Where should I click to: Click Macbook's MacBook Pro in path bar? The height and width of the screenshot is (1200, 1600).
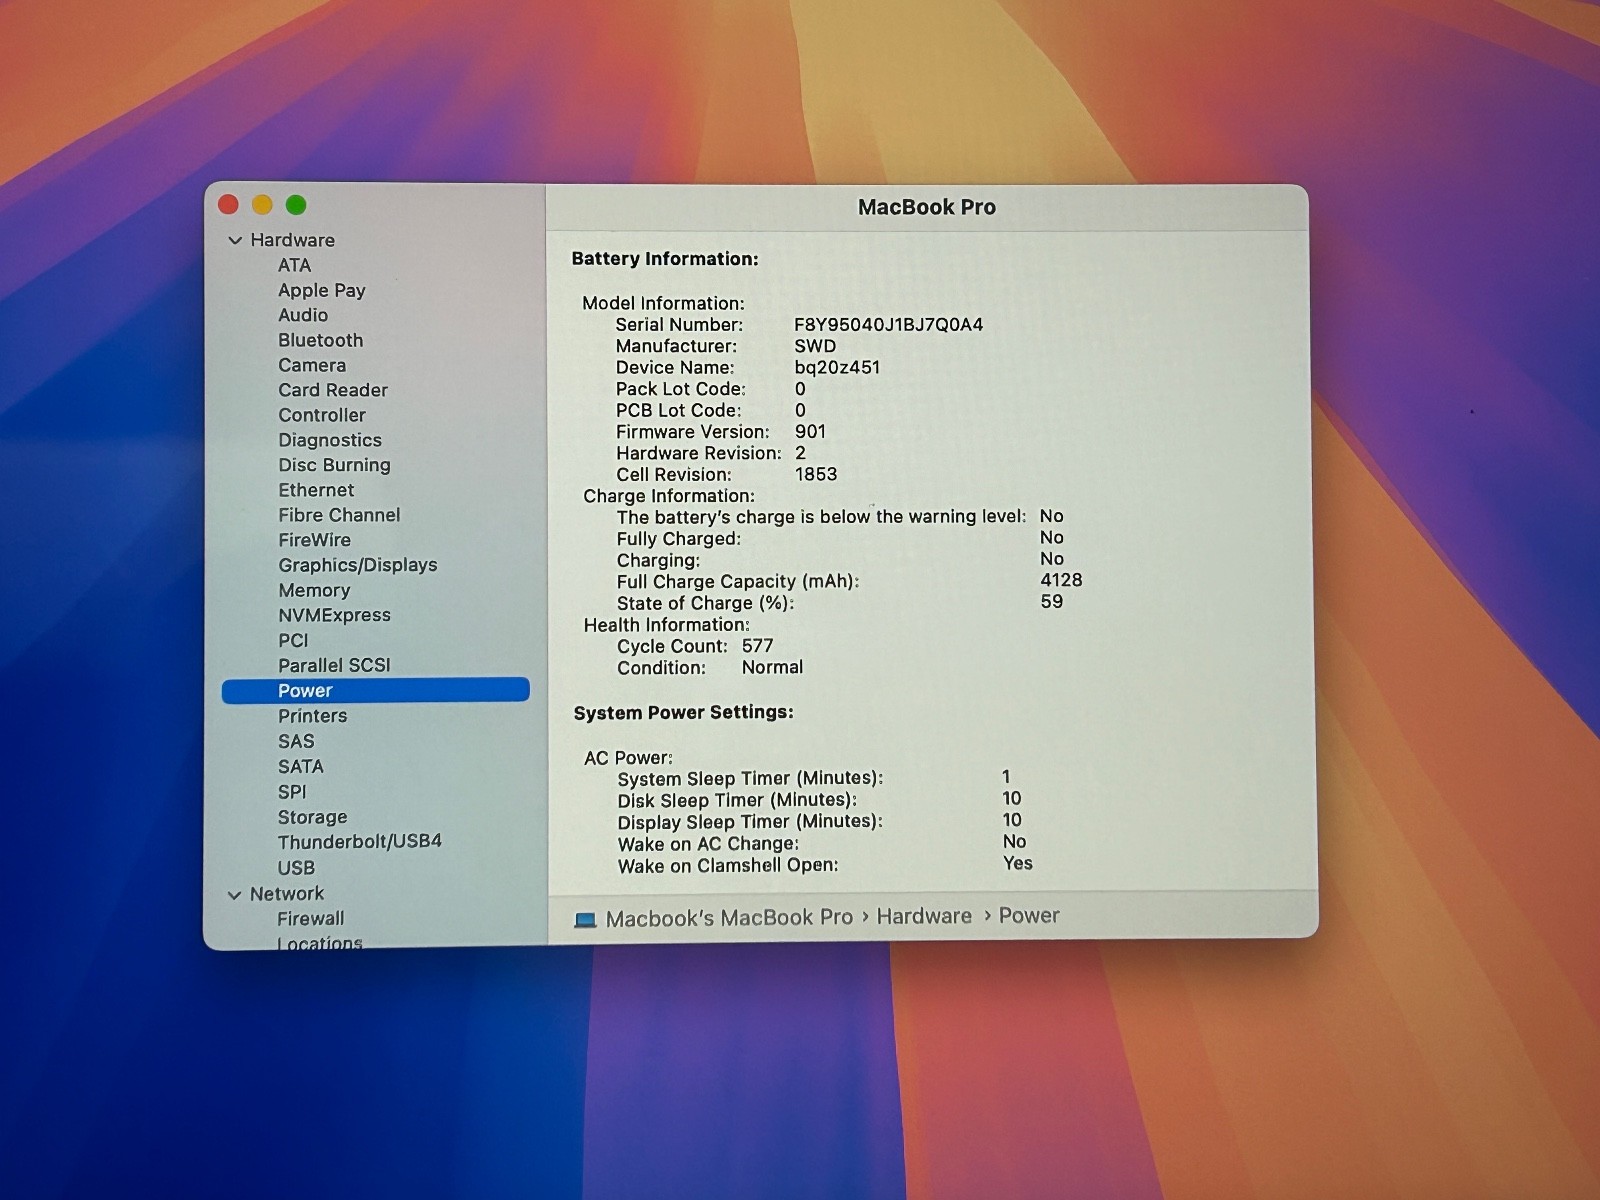[x=729, y=918]
